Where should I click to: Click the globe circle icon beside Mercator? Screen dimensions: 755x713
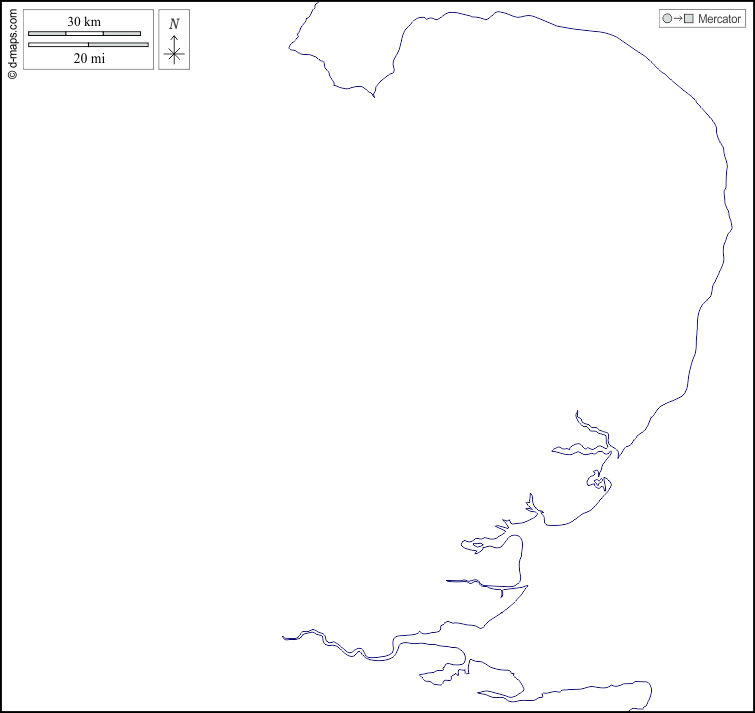[x=667, y=19]
